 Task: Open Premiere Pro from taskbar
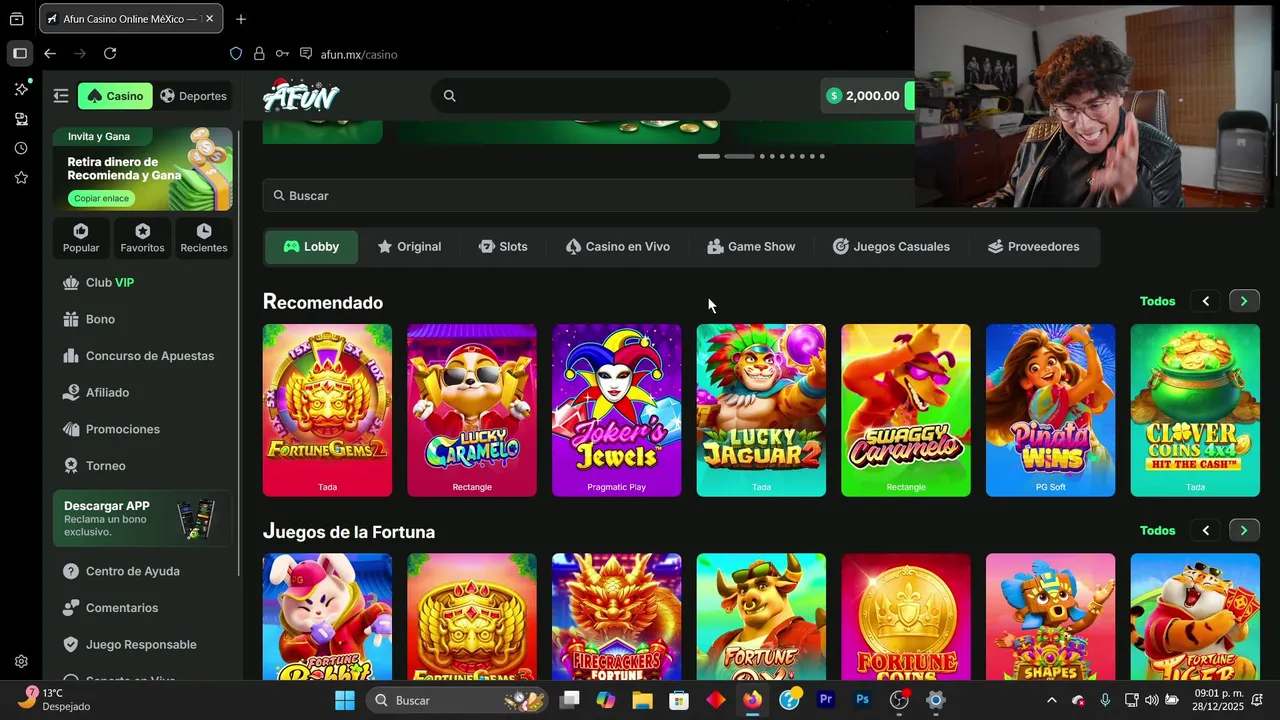[826, 700]
